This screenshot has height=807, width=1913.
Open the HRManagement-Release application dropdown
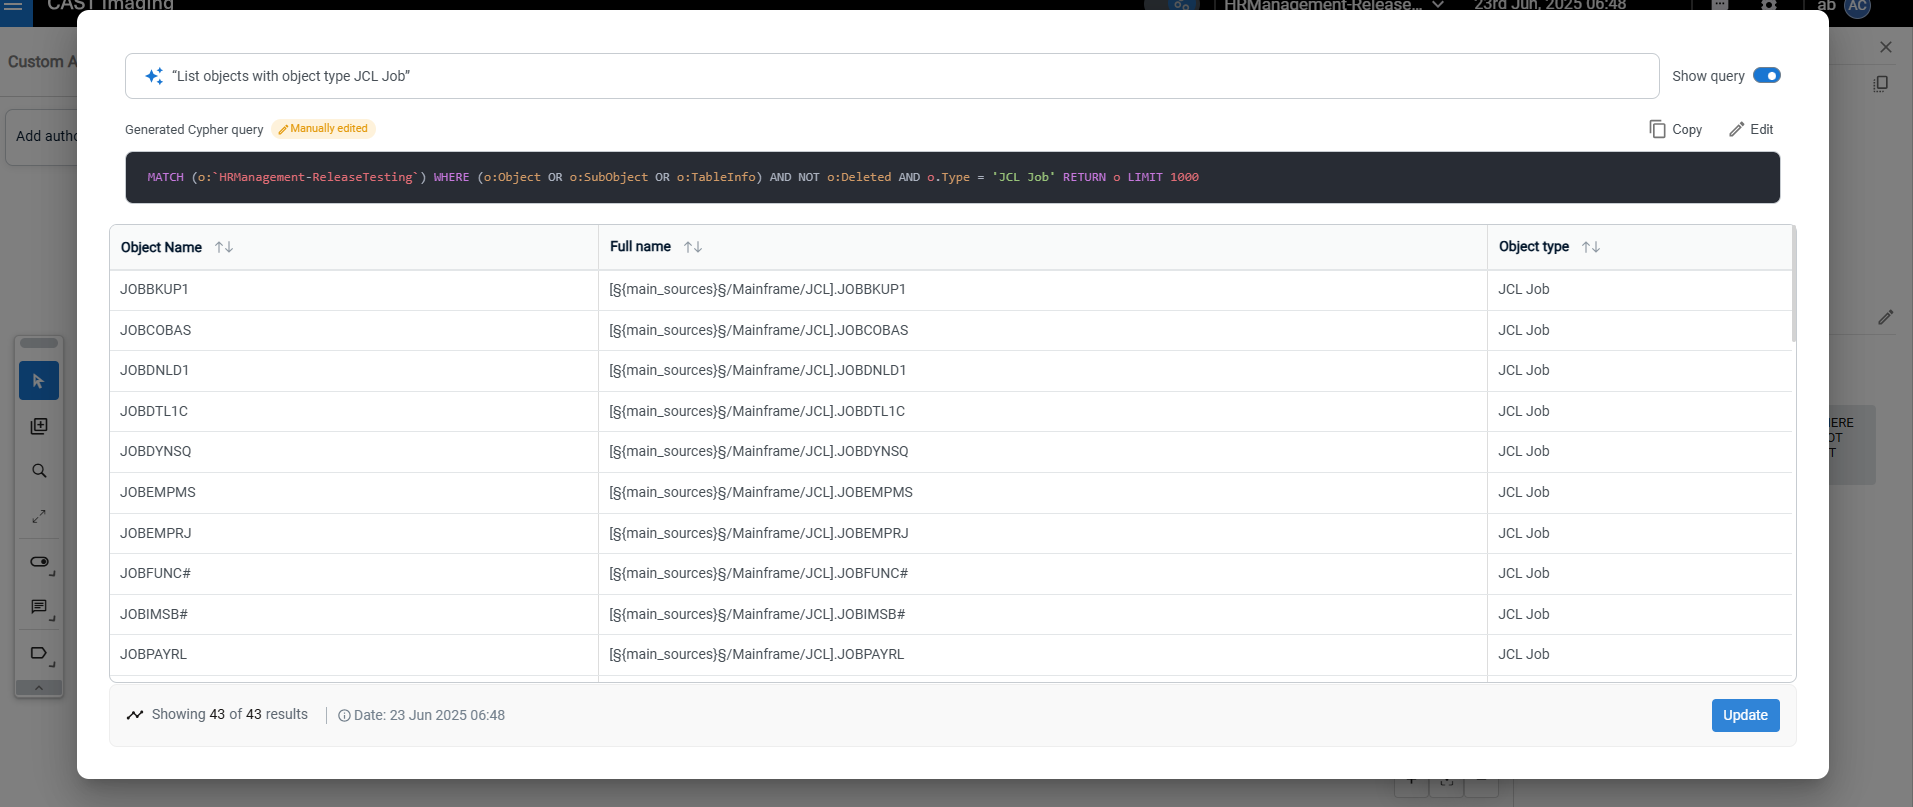[x=1334, y=6]
